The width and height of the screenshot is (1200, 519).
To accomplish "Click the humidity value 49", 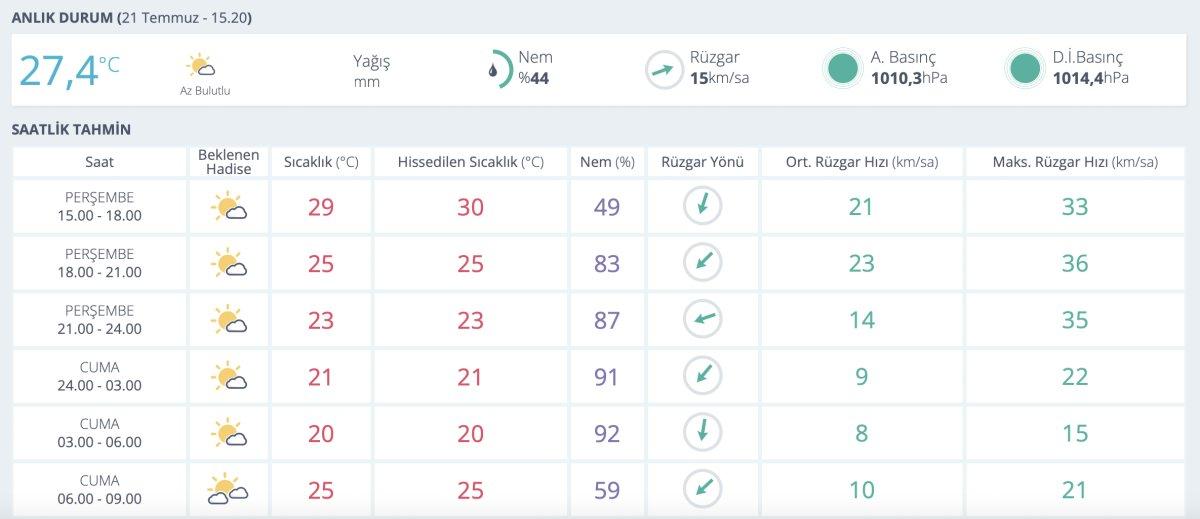I will pos(607,207).
